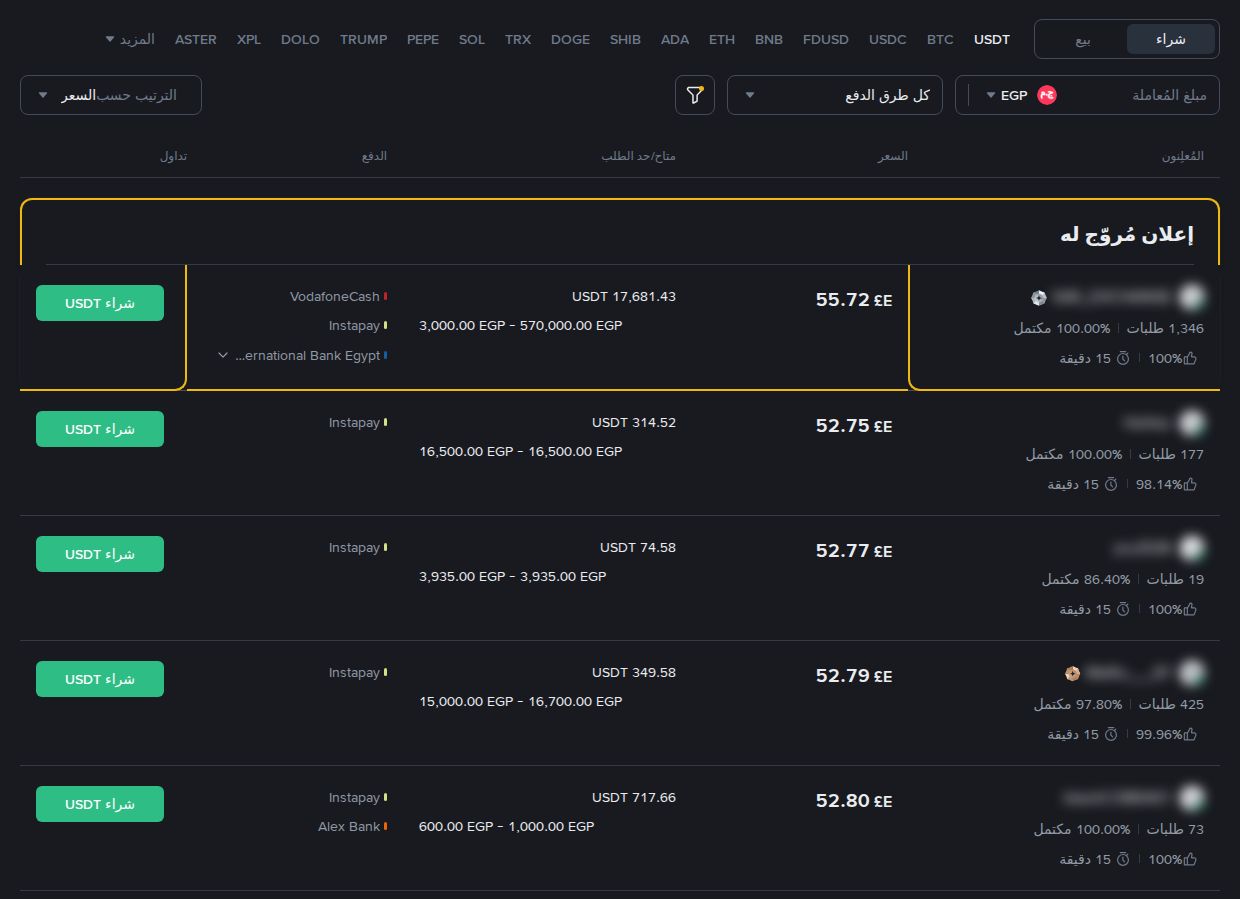The width and height of the screenshot is (1240, 899).
Task: Click the limit 600.00 EGP - 1,000.00 EGP
Action: 507,827
